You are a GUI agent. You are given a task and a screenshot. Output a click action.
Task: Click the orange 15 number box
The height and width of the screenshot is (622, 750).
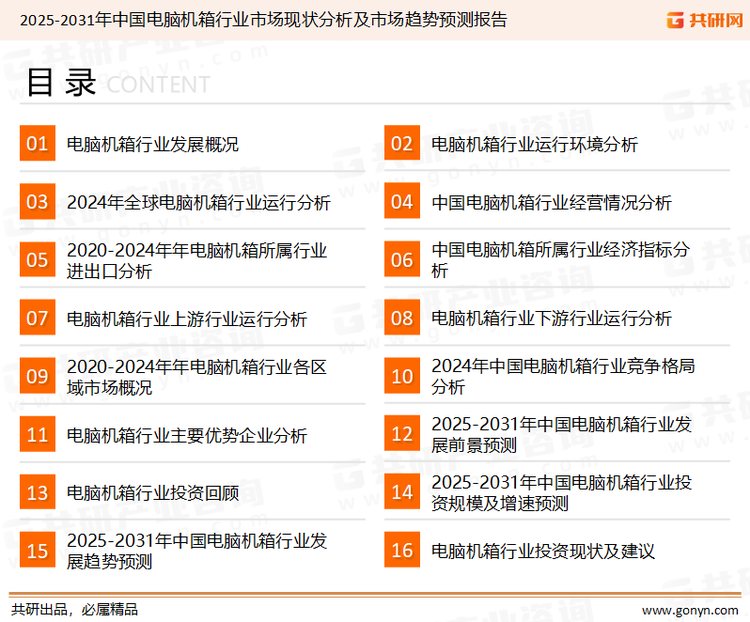(x=37, y=550)
